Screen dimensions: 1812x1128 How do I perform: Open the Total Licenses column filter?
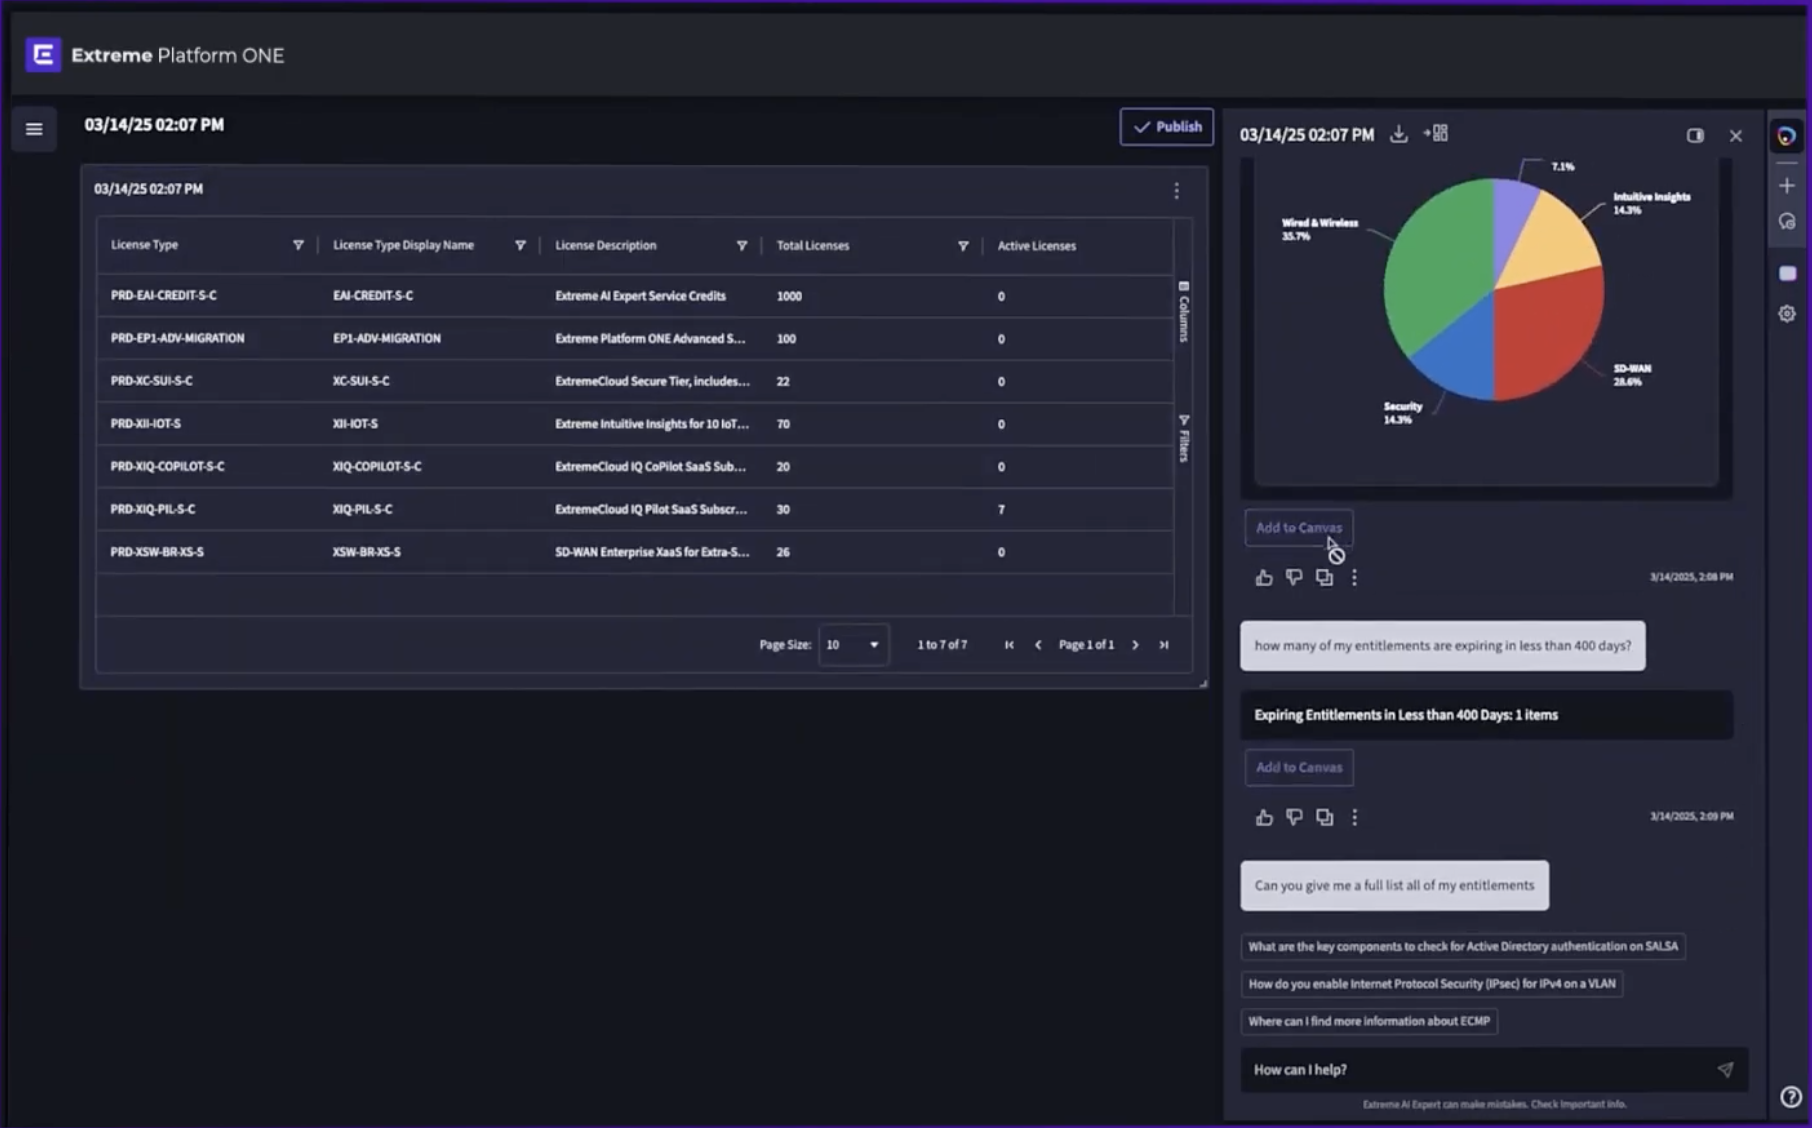point(963,245)
